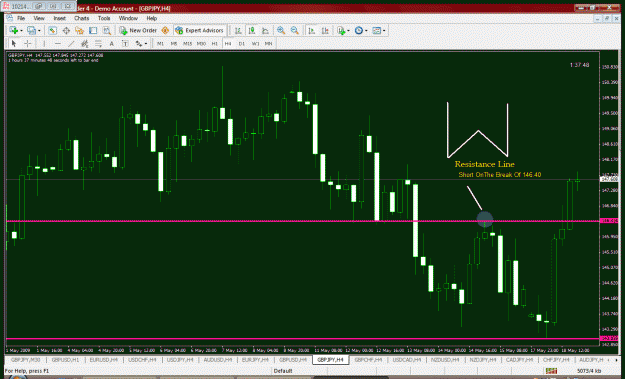Switch to the USDCAD,H4 chart tab

pos(407,360)
